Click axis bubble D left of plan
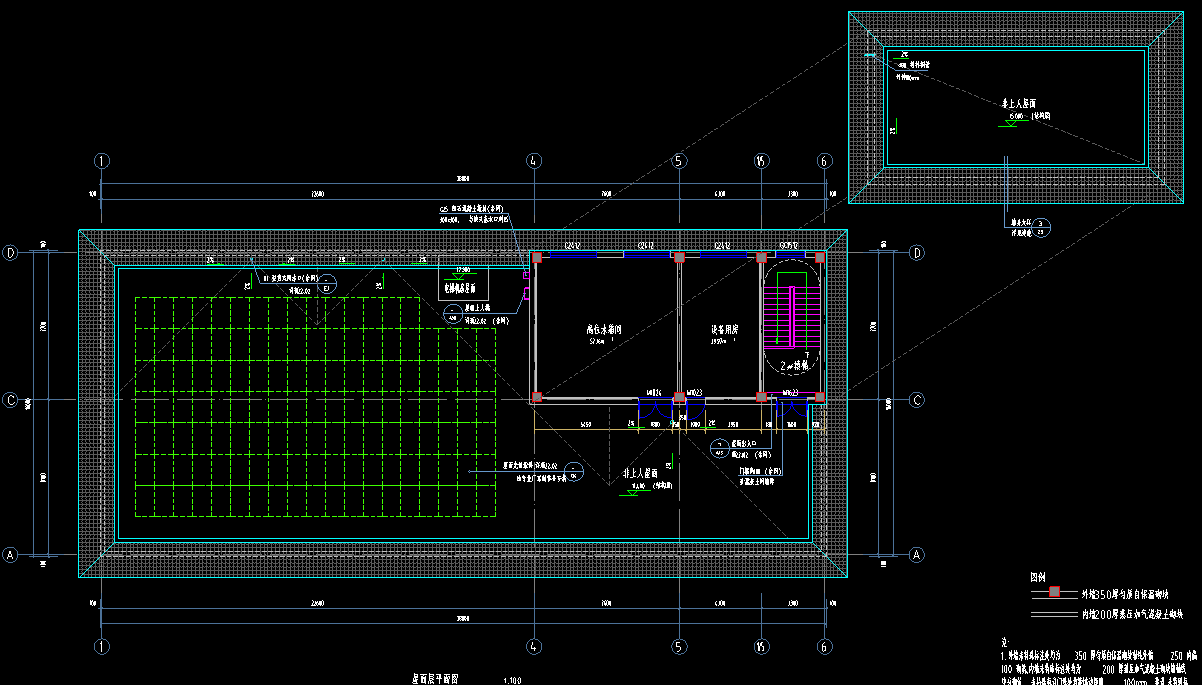This screenshot has height=685, width=1202. [11, 253]
